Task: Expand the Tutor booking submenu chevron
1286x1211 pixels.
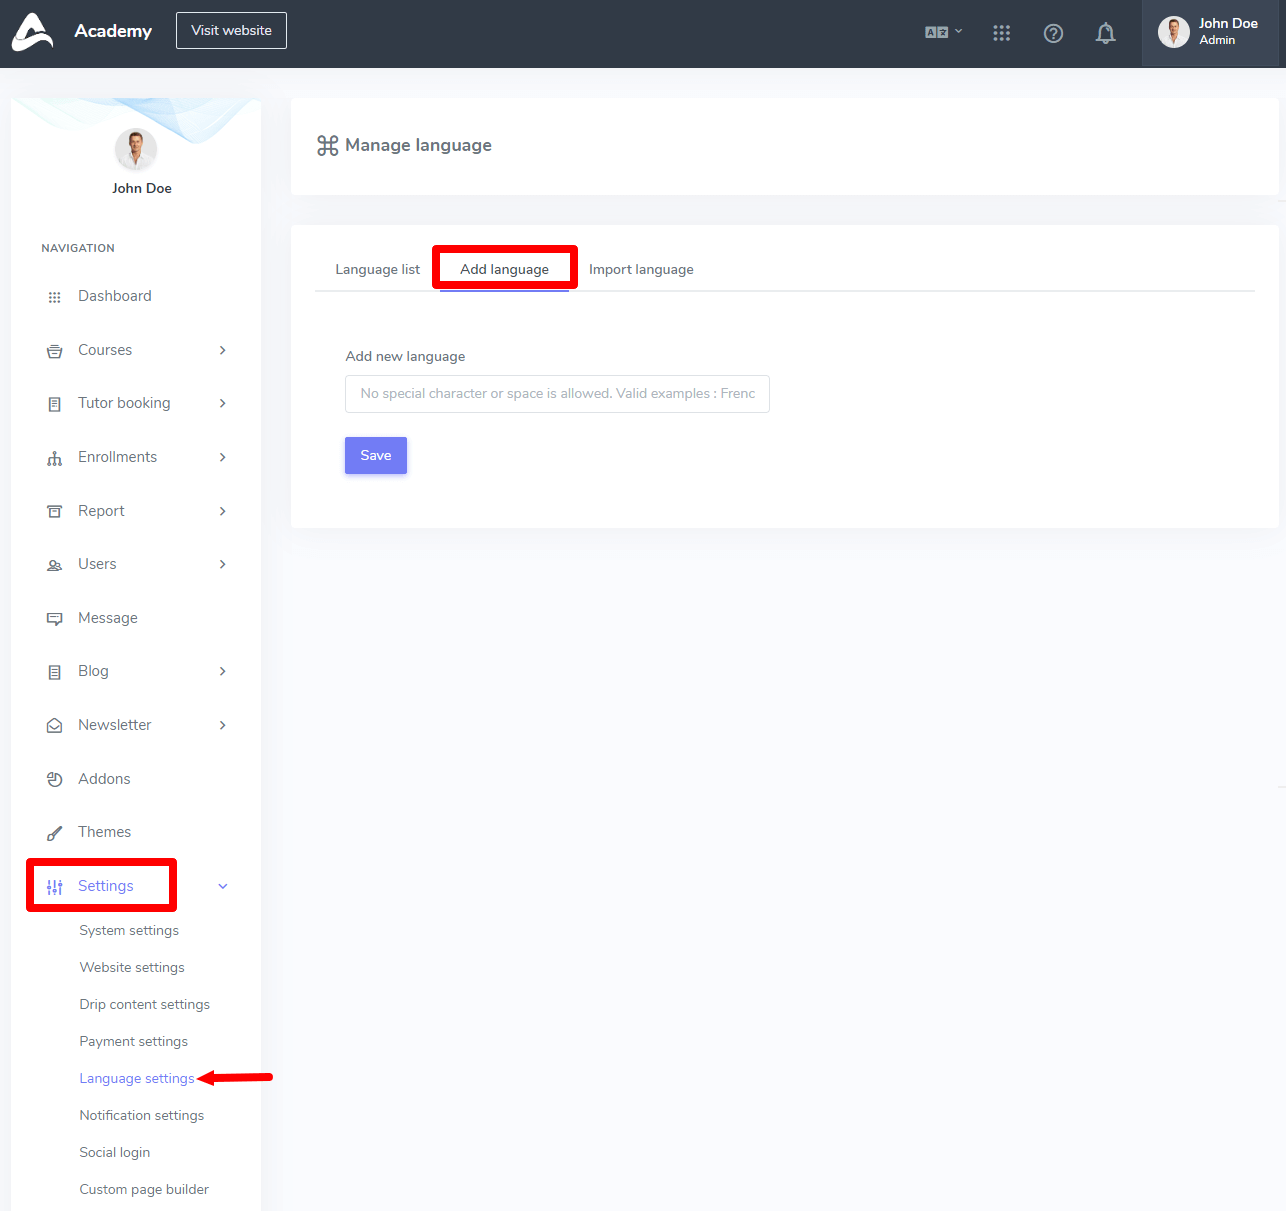Action: click(222, 403)
